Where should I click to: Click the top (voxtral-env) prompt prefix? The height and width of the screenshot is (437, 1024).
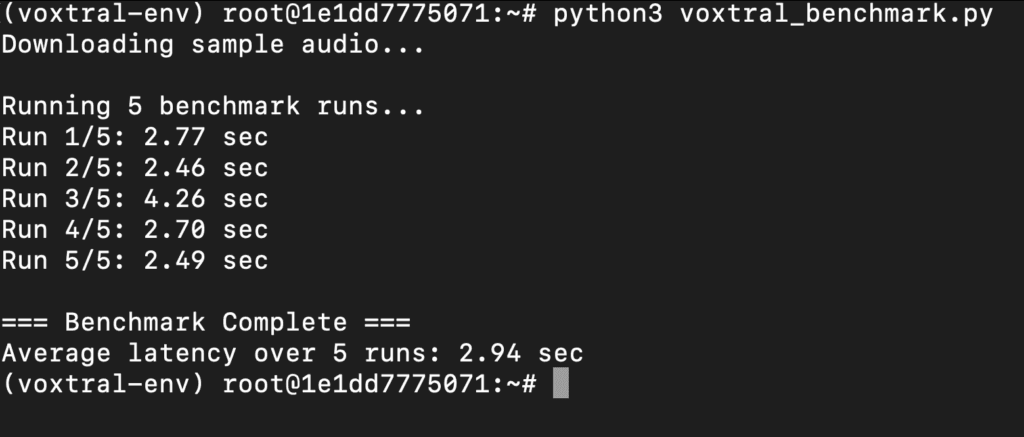coord(103,14)
